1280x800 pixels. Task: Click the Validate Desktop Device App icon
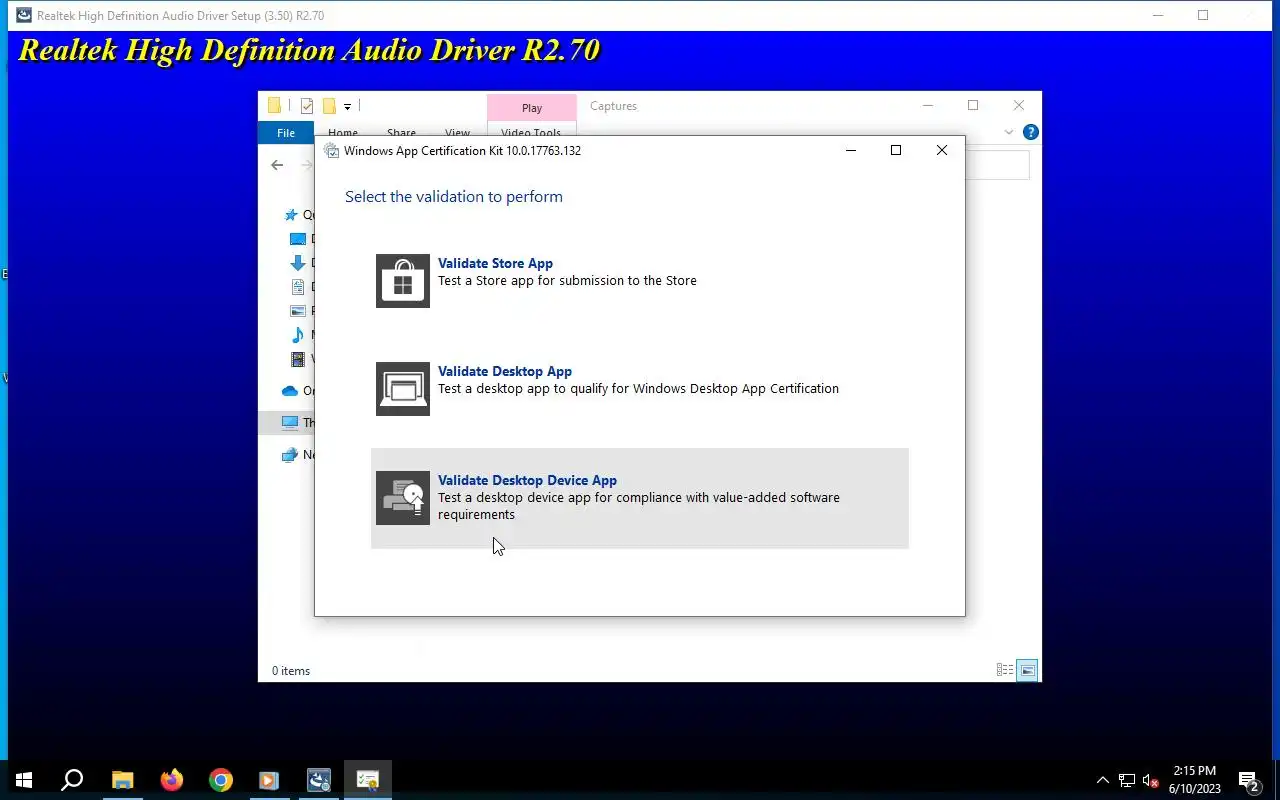[403, 497]
